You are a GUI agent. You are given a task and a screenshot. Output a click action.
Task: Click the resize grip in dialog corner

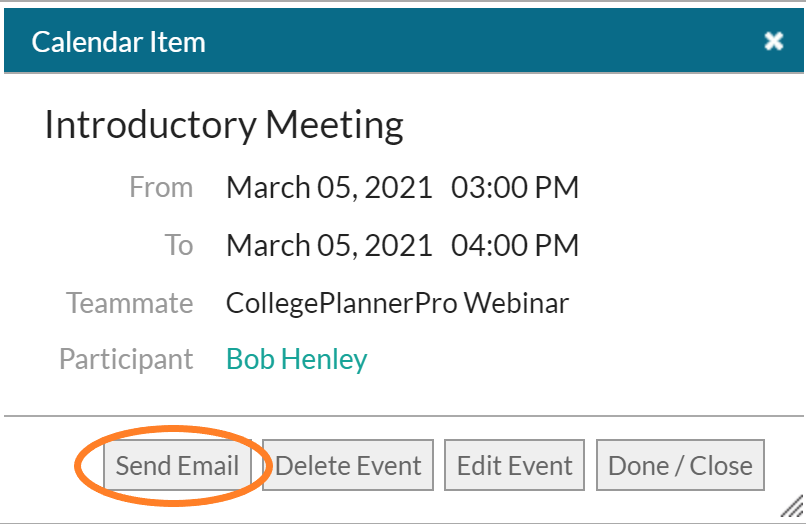[x=792, y=505]
